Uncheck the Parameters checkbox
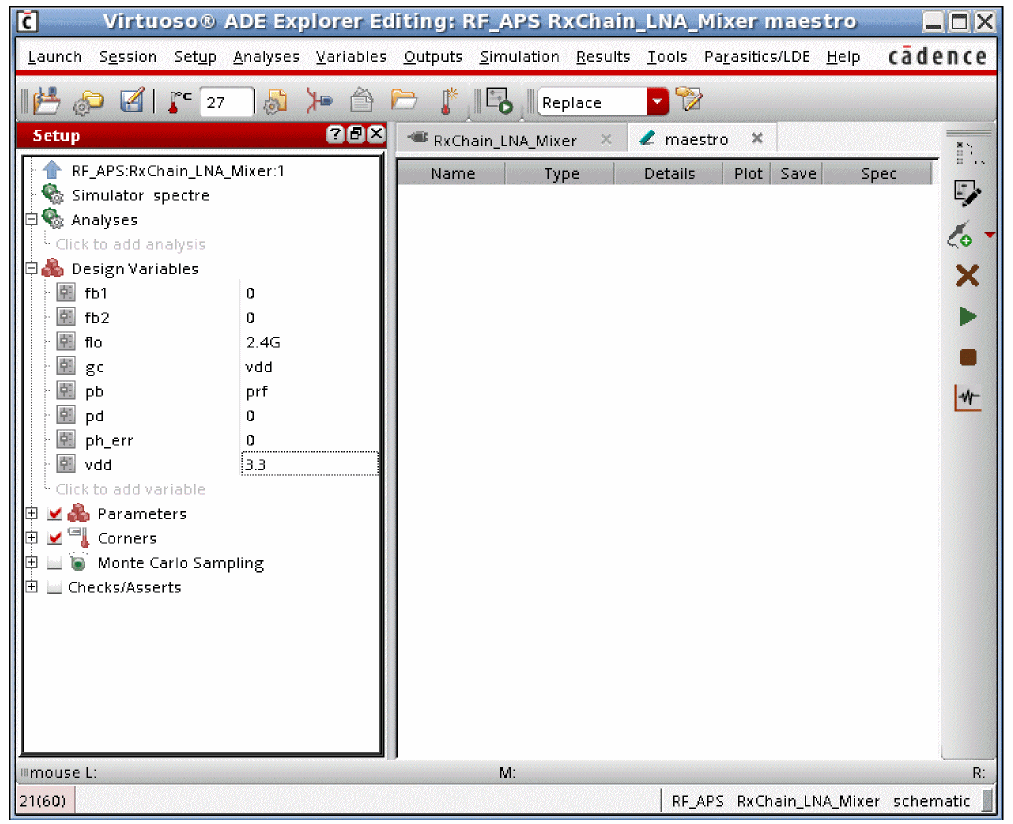The height and width of the screenshot is (824, 1013). point(55,514)
